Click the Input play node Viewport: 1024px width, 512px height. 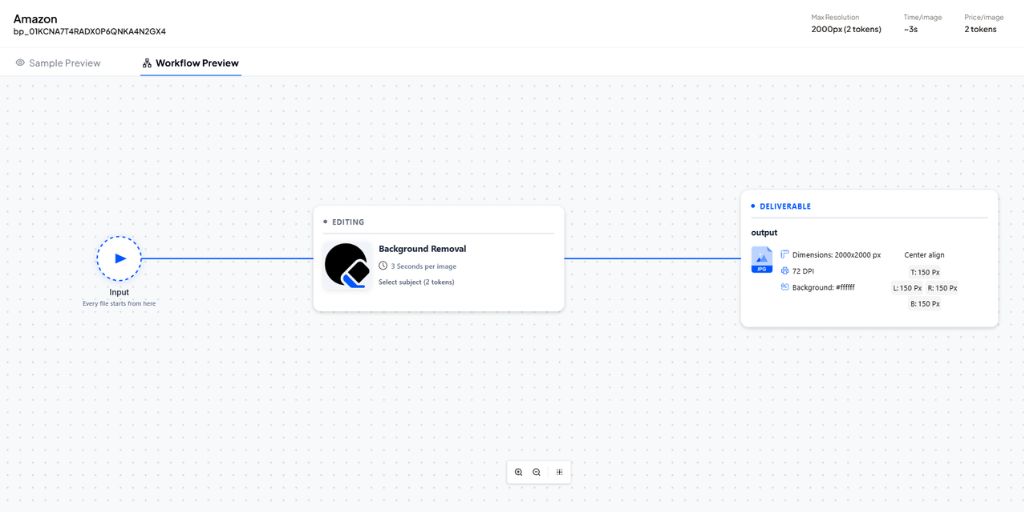tap(119, 259)
